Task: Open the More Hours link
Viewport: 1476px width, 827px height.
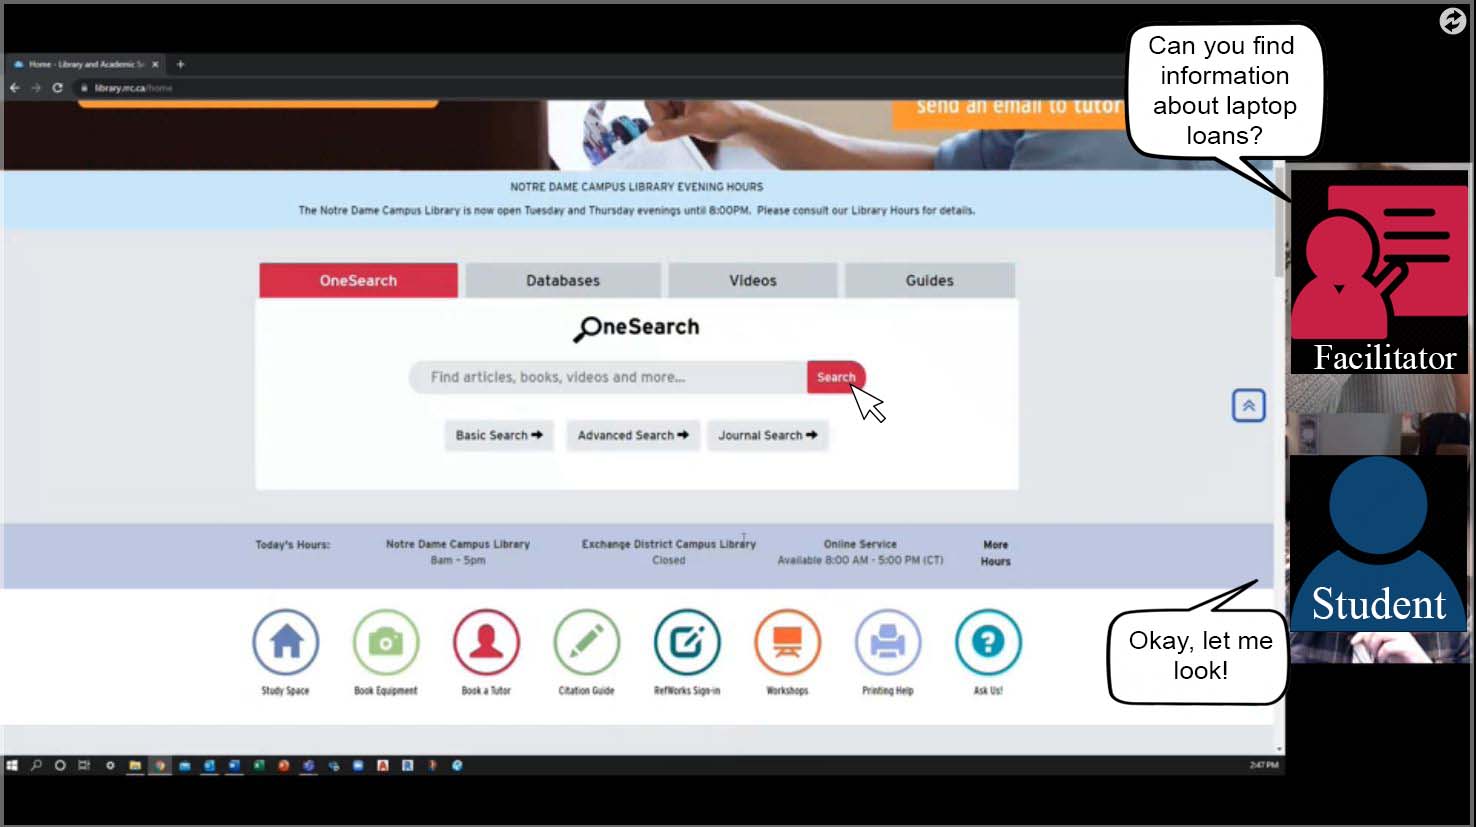Action: pyautogui.click(x=995, y=553)
